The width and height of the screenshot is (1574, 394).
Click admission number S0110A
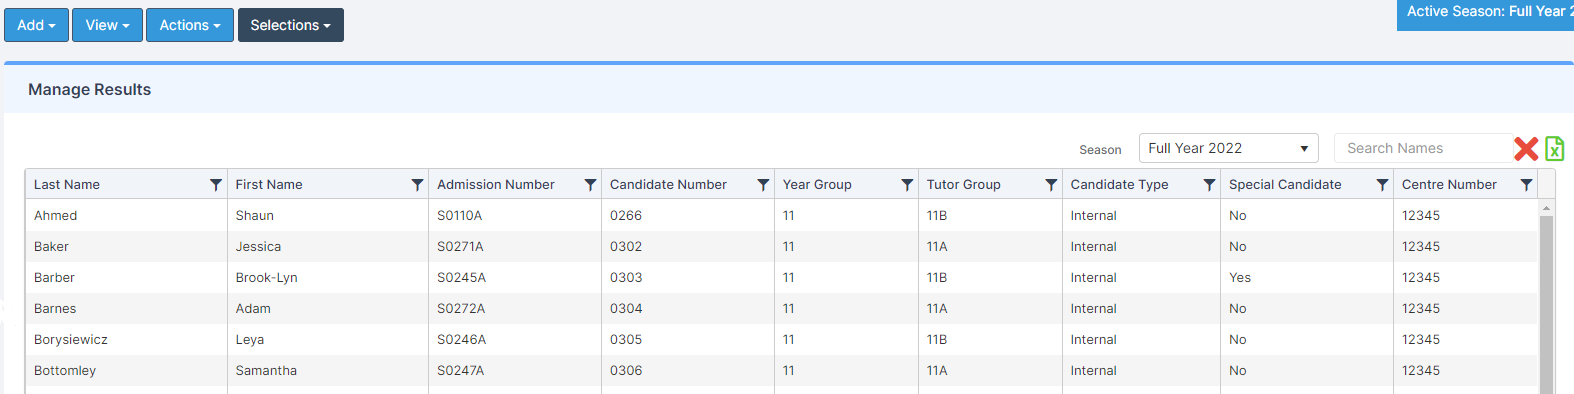(460, 216)
